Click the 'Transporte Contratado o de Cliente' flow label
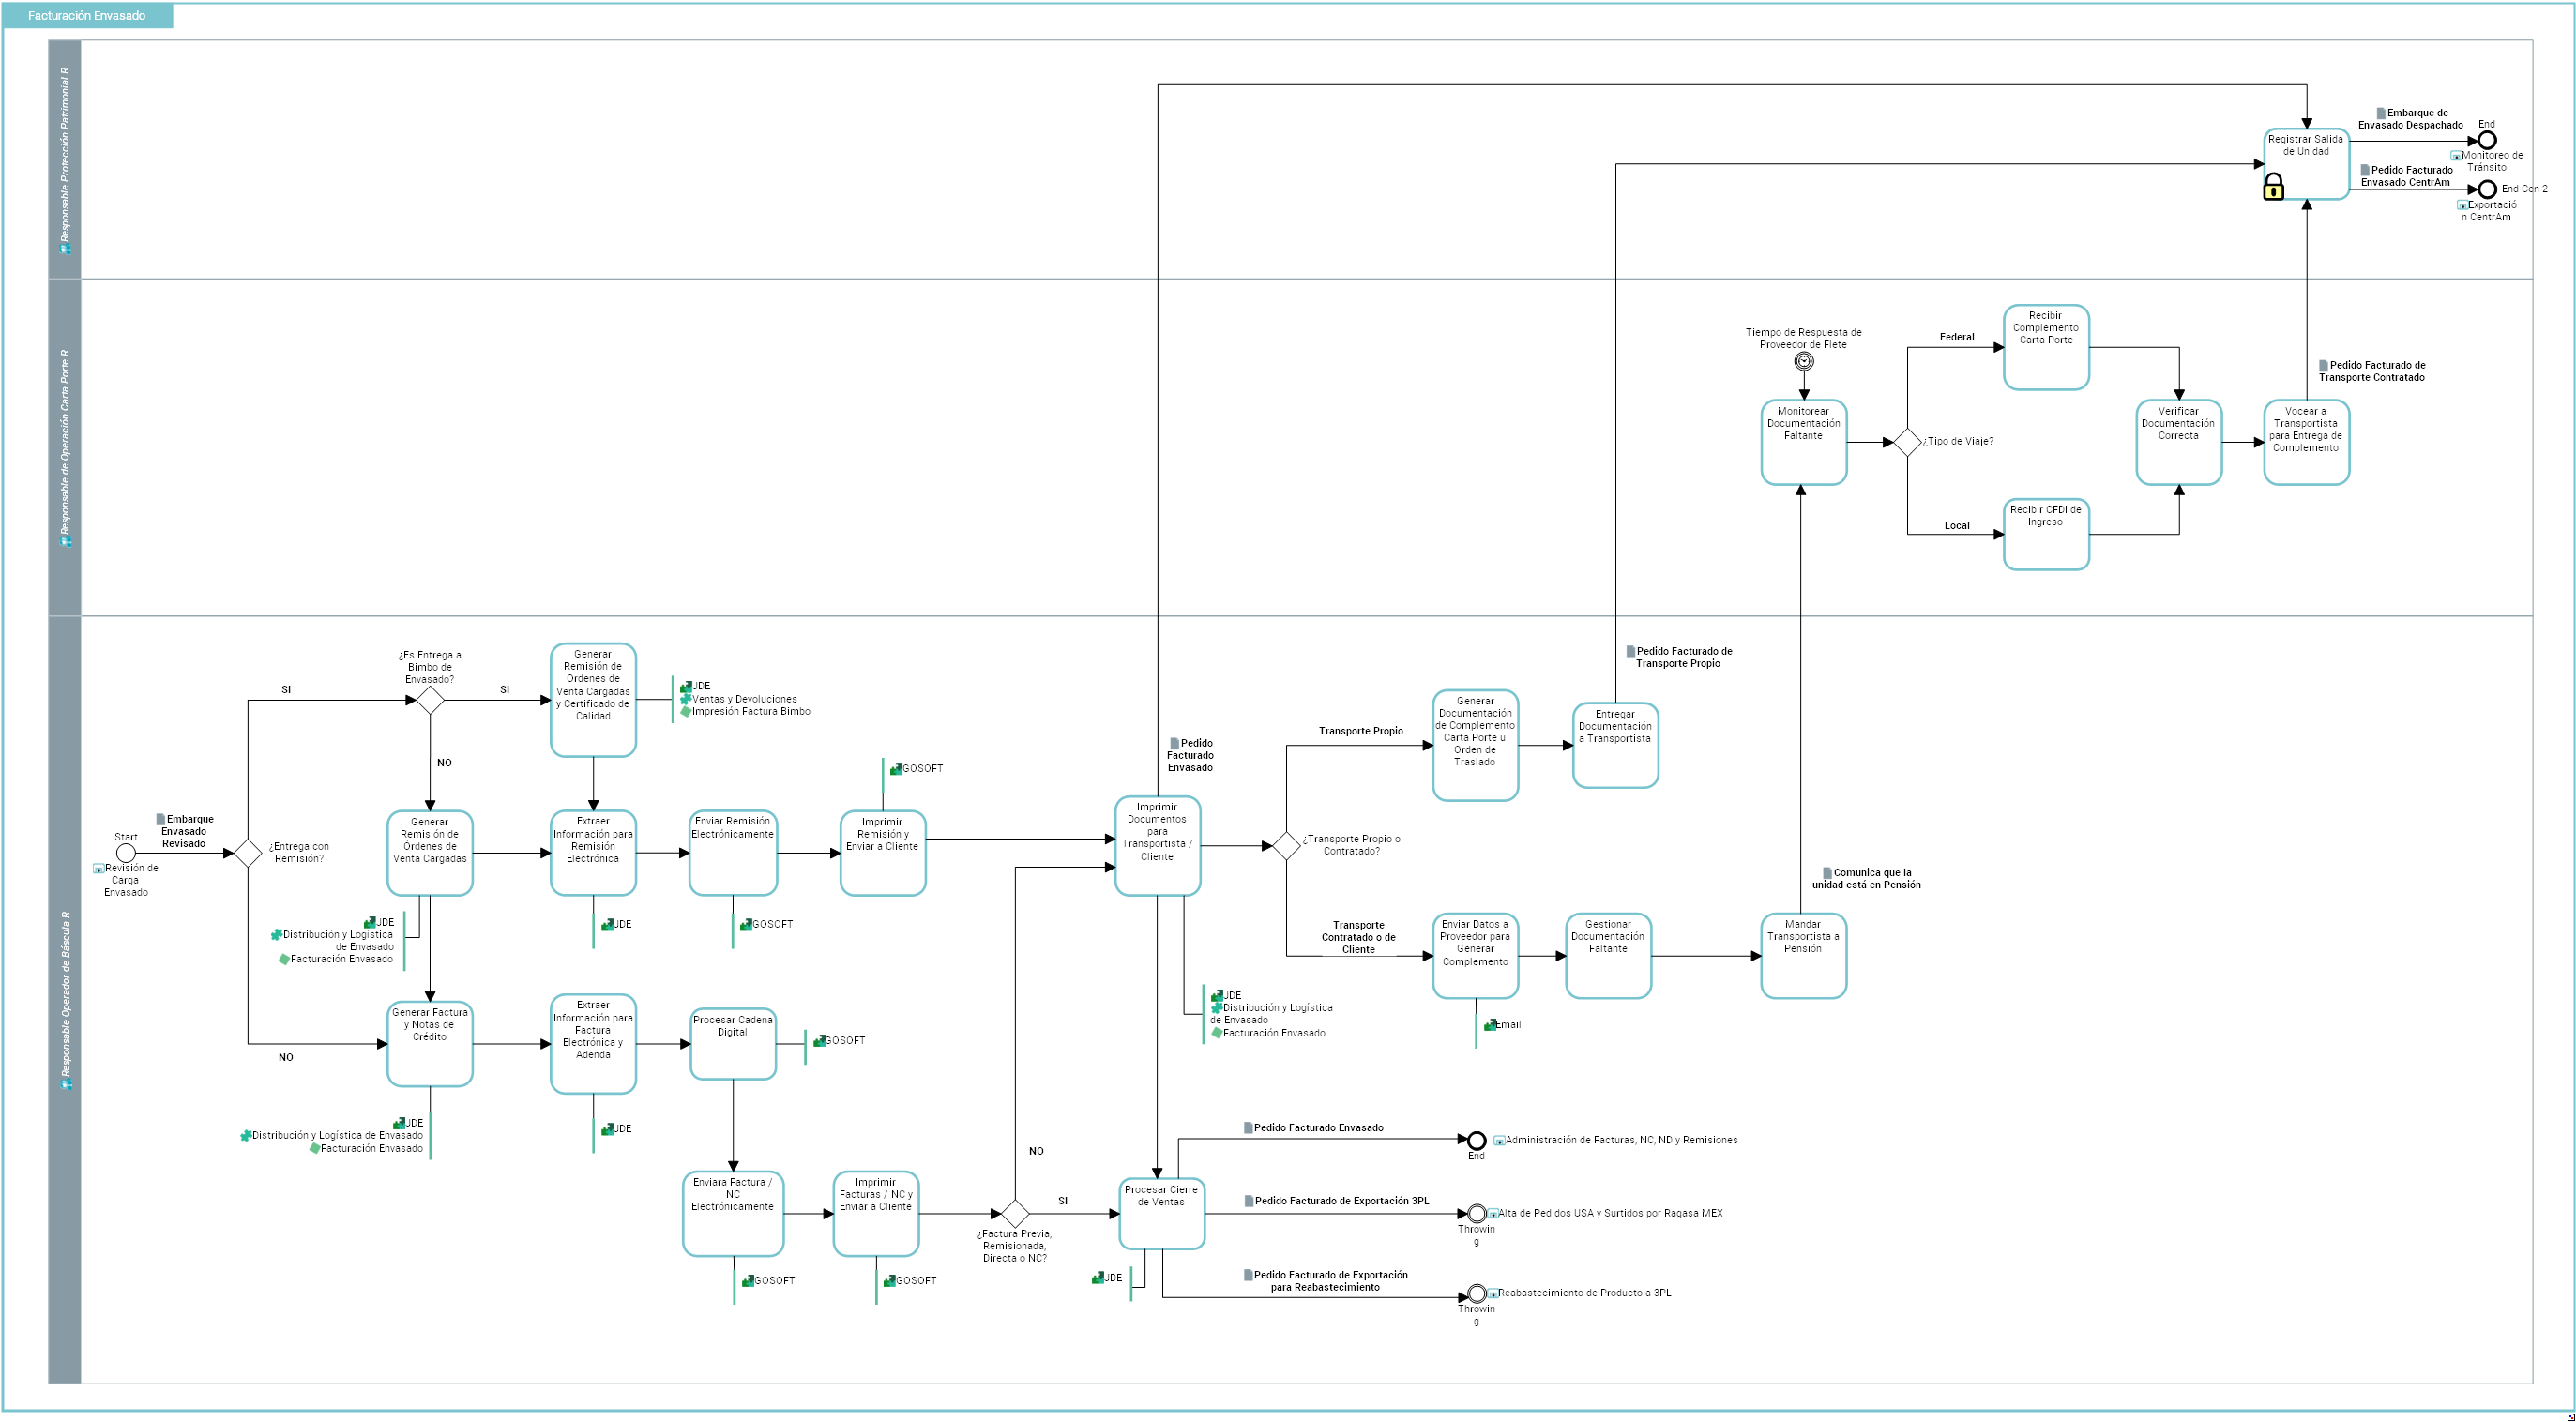The height and width of the screenshot is (1422, 2576). (x=1358, y=938)
